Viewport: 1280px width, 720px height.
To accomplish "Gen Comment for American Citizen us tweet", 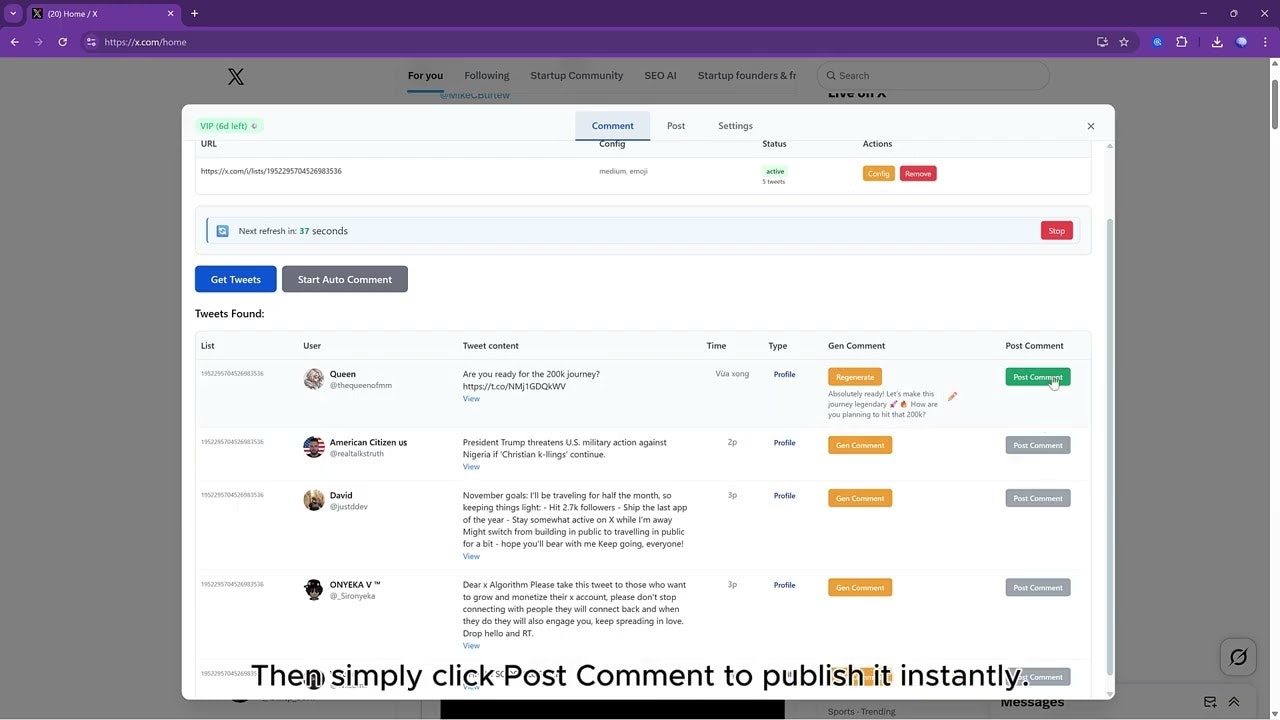I will pyautogui.click(x=860, y=445).
